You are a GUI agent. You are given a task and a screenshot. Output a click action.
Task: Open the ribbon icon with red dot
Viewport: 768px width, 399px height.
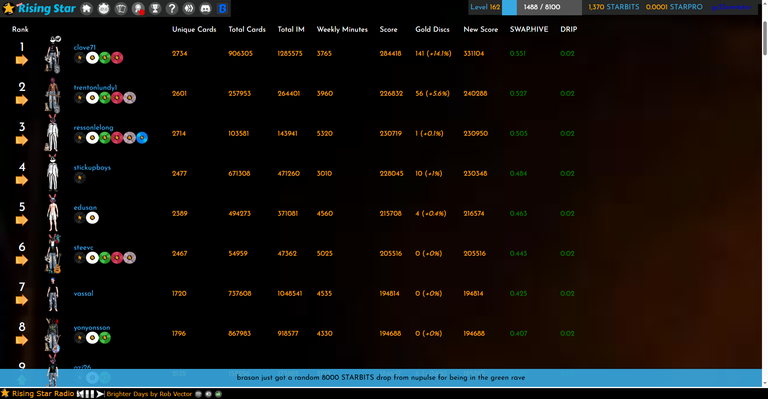[138, 8]
